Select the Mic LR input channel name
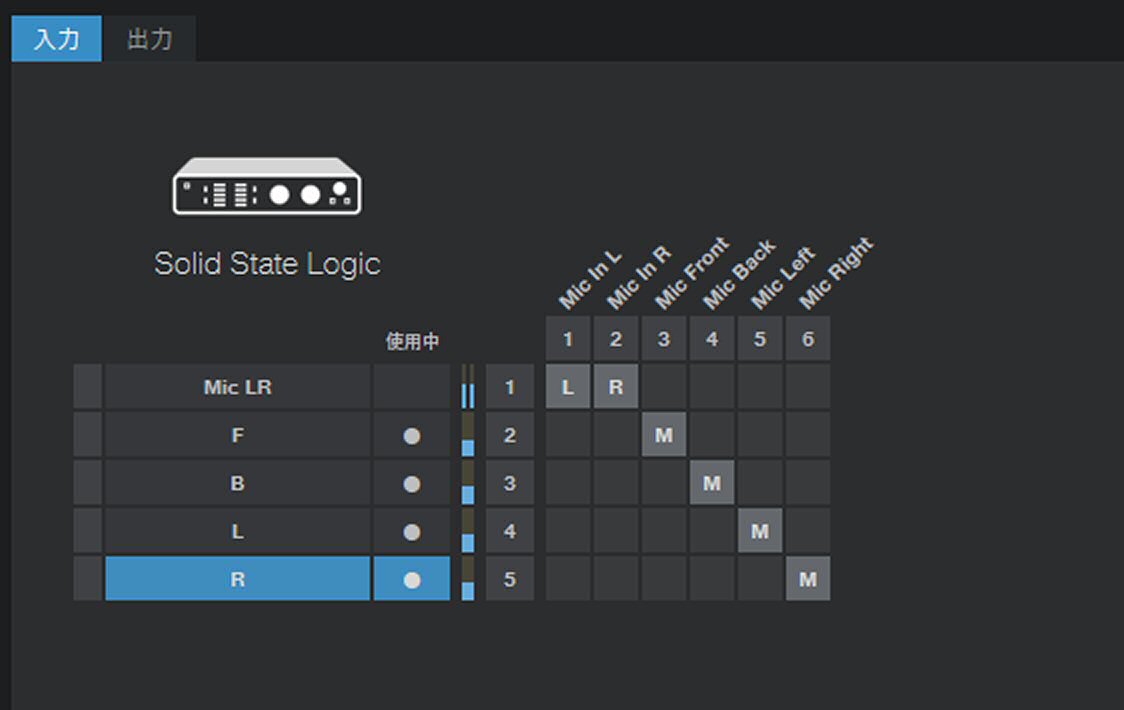 (237, 387)
